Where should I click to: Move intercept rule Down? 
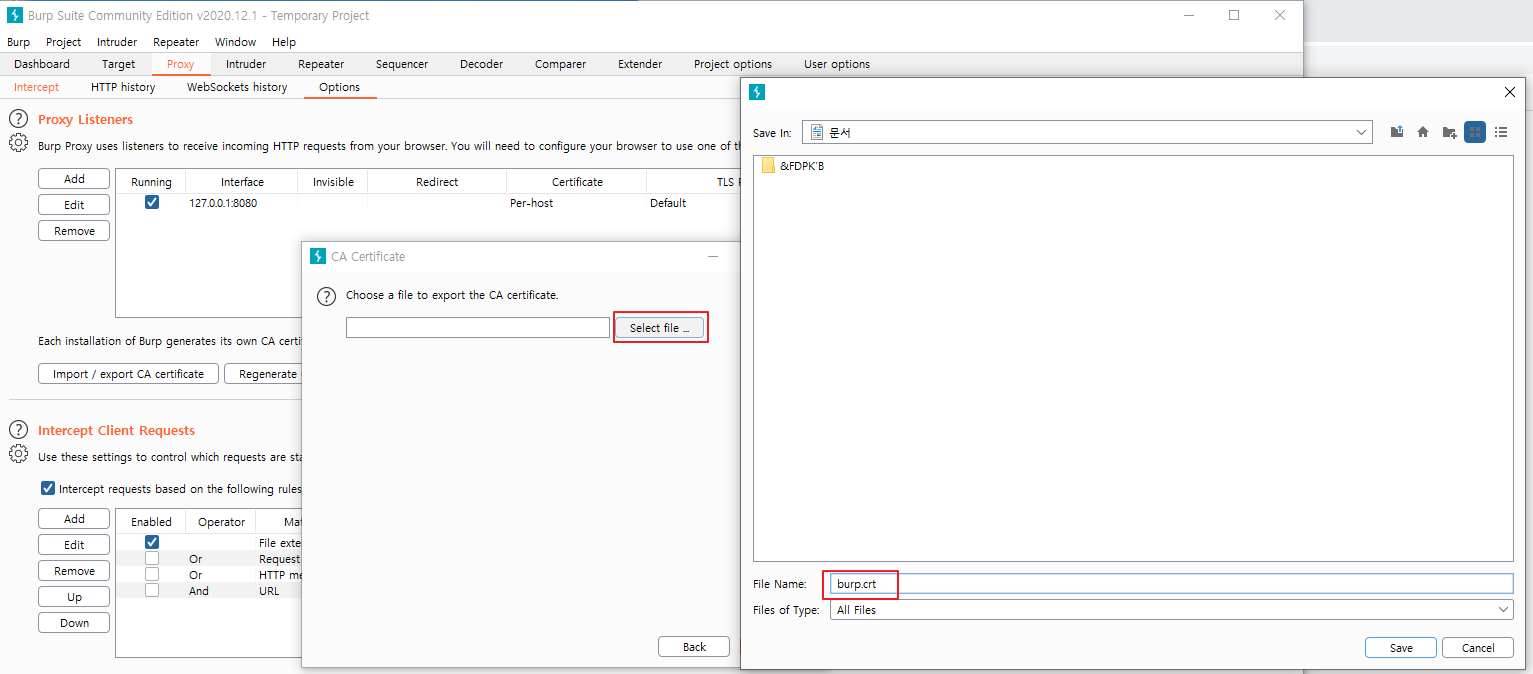(x=74, y=623)
